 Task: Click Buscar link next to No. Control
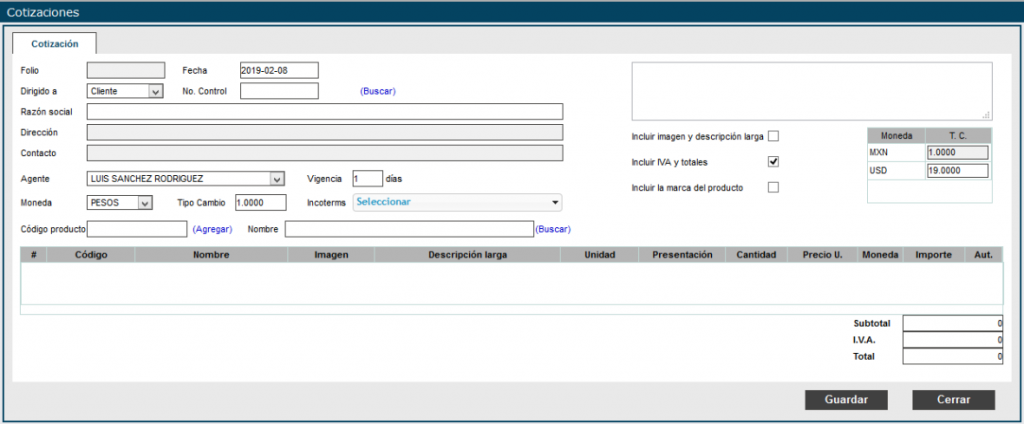(378, 91)
